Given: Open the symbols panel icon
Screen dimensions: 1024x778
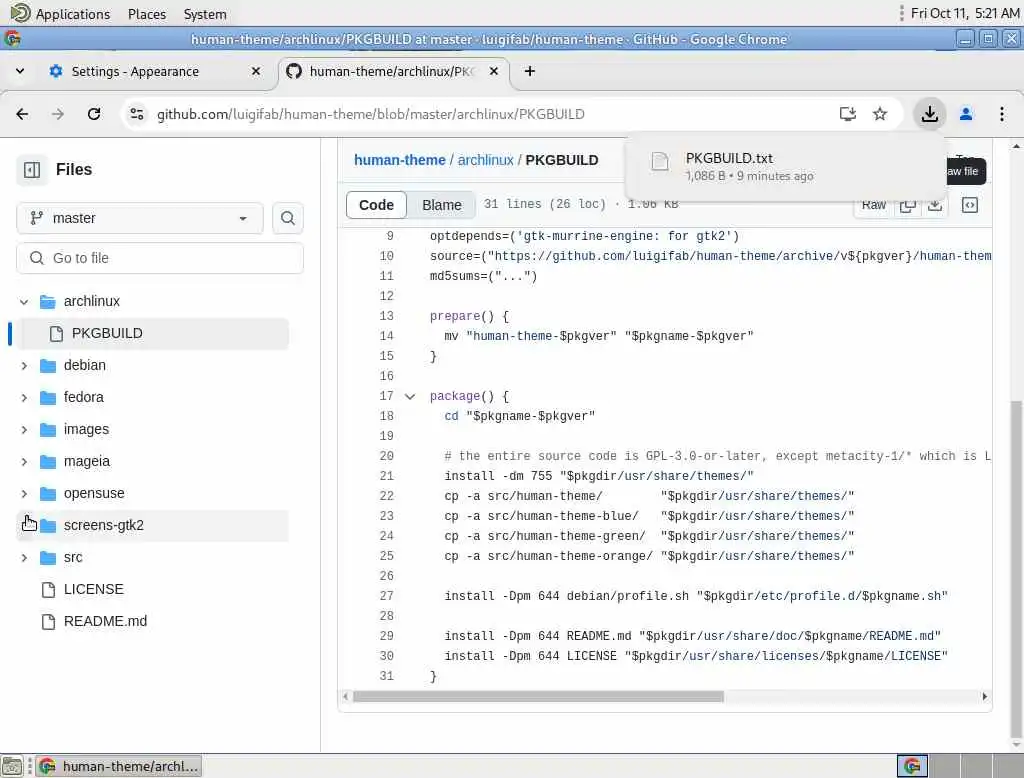Looking at the screenshot, I should tap(970, 205).
